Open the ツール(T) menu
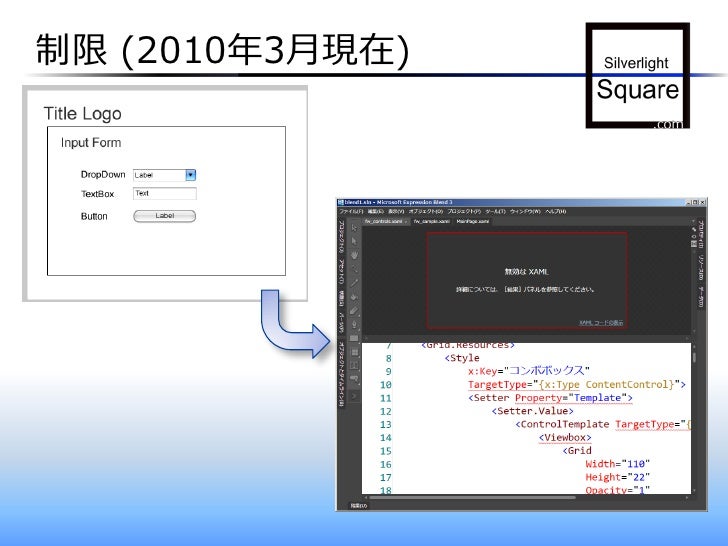728x546 pixels. [x=495, y=211]
